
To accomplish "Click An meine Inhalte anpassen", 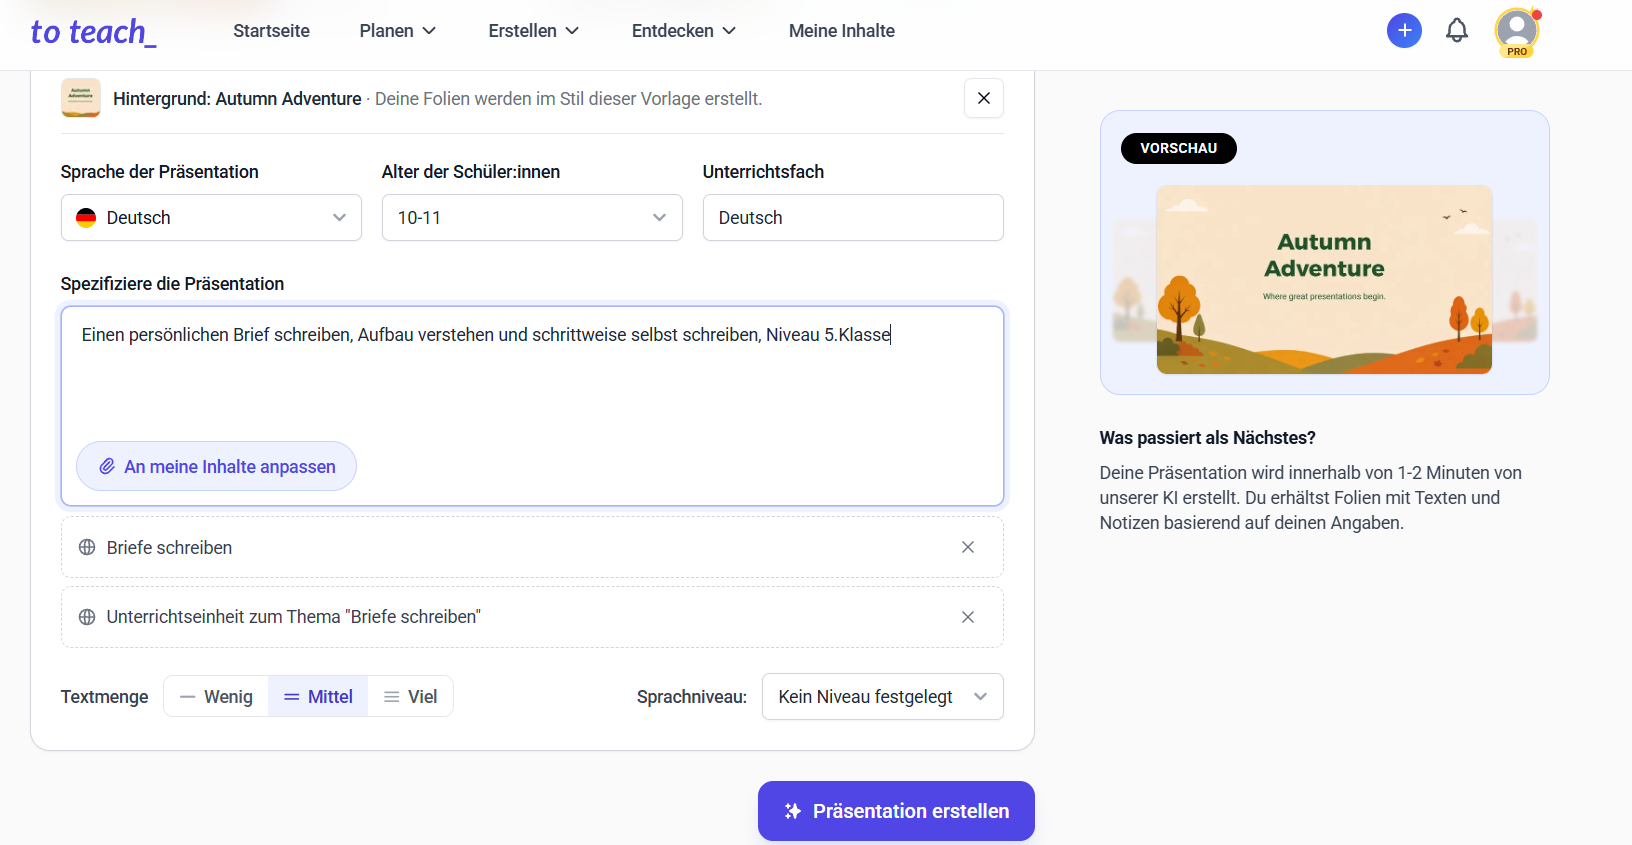I will coord(217,467).
